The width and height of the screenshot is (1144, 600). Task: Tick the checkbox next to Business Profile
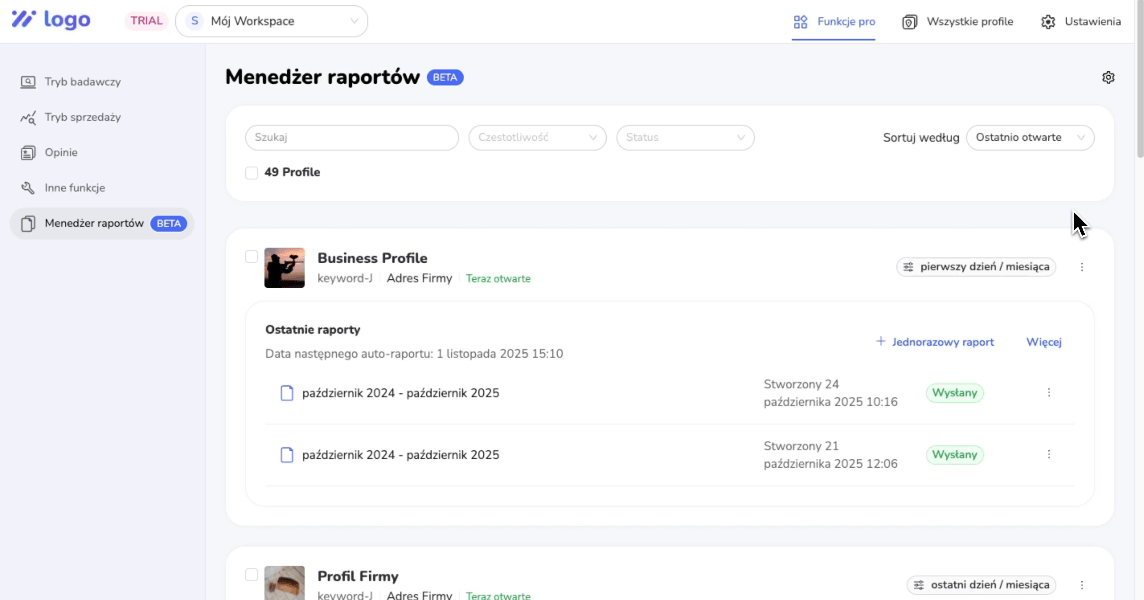[252, 257]
